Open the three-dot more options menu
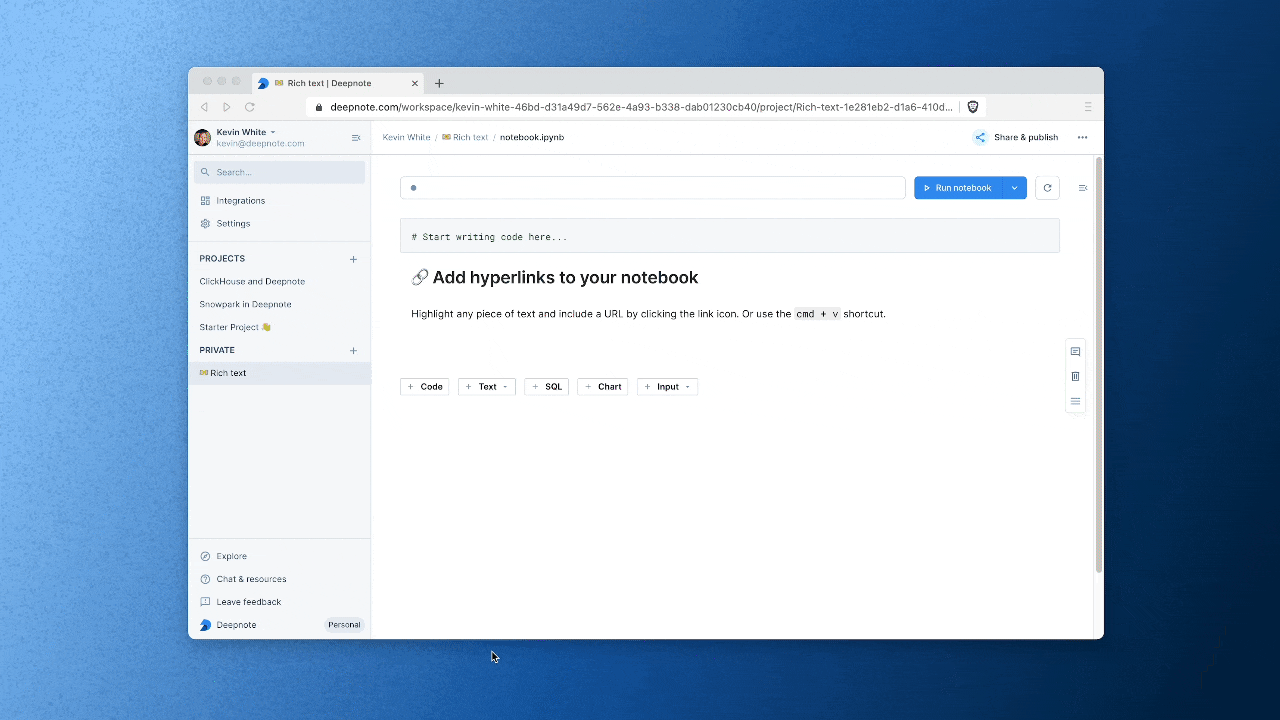The width and height of the screenshot is (1280, 720). point(1082,138)
